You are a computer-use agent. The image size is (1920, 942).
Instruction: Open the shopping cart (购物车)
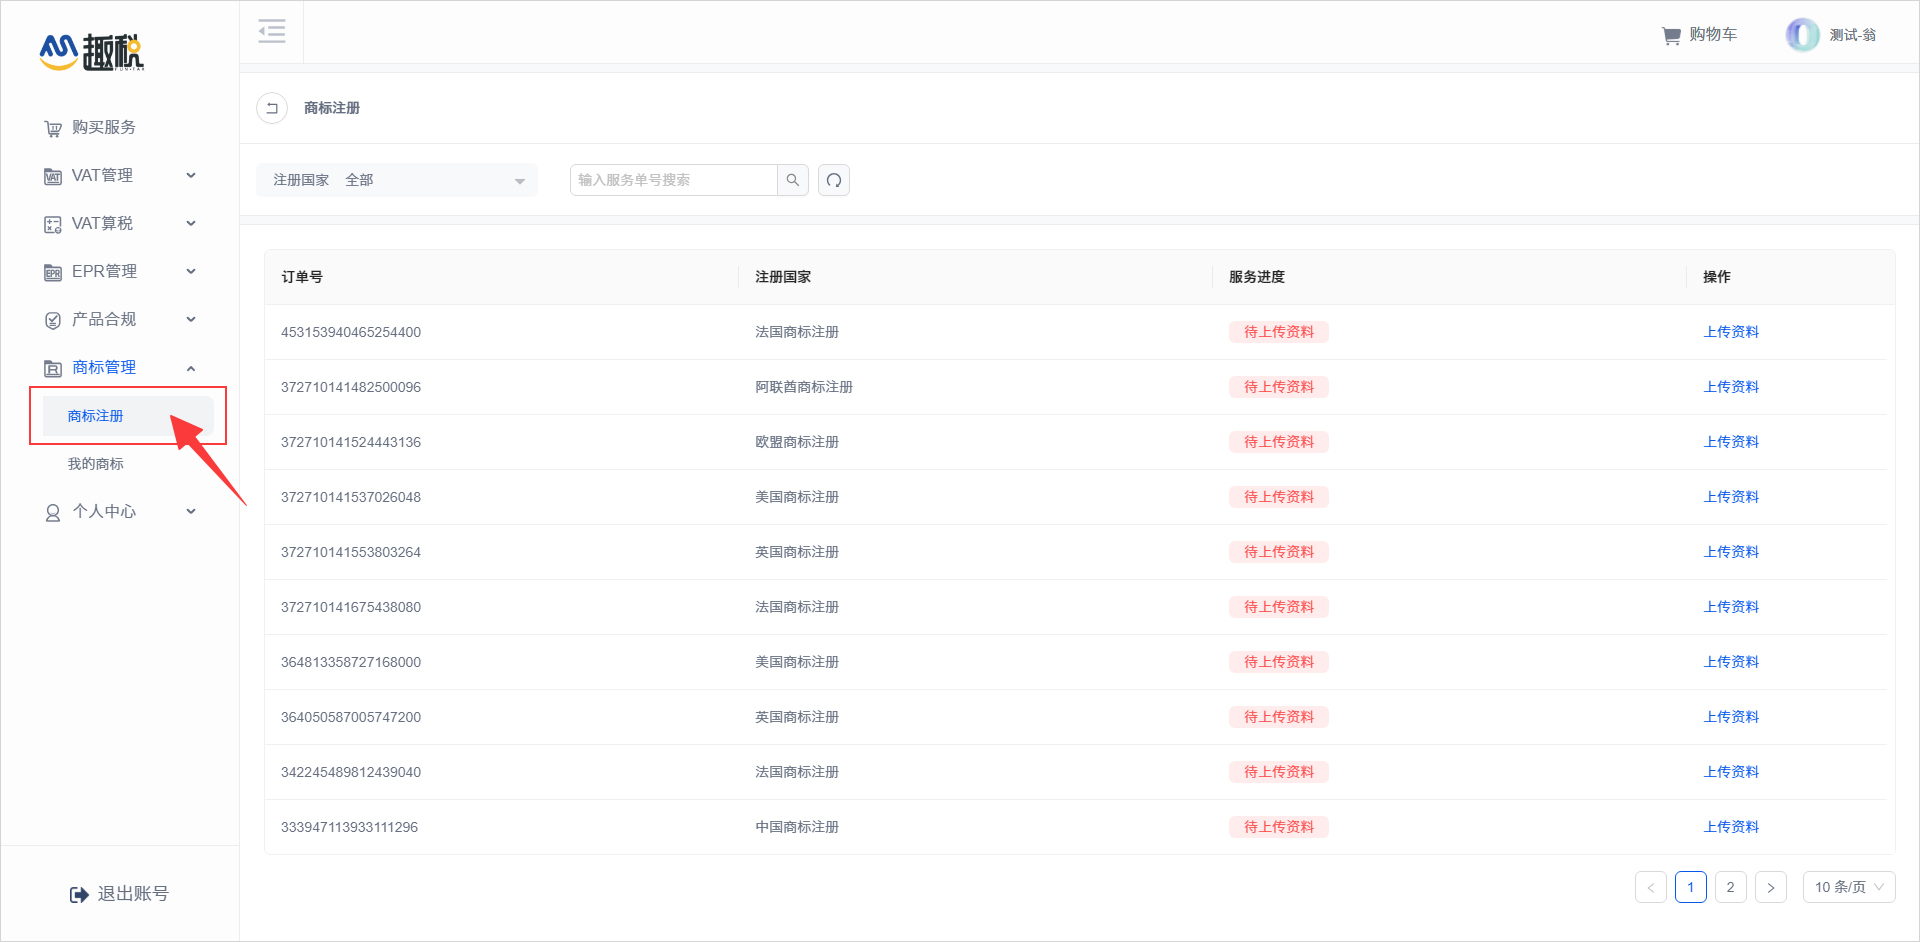click(1699, 35)
